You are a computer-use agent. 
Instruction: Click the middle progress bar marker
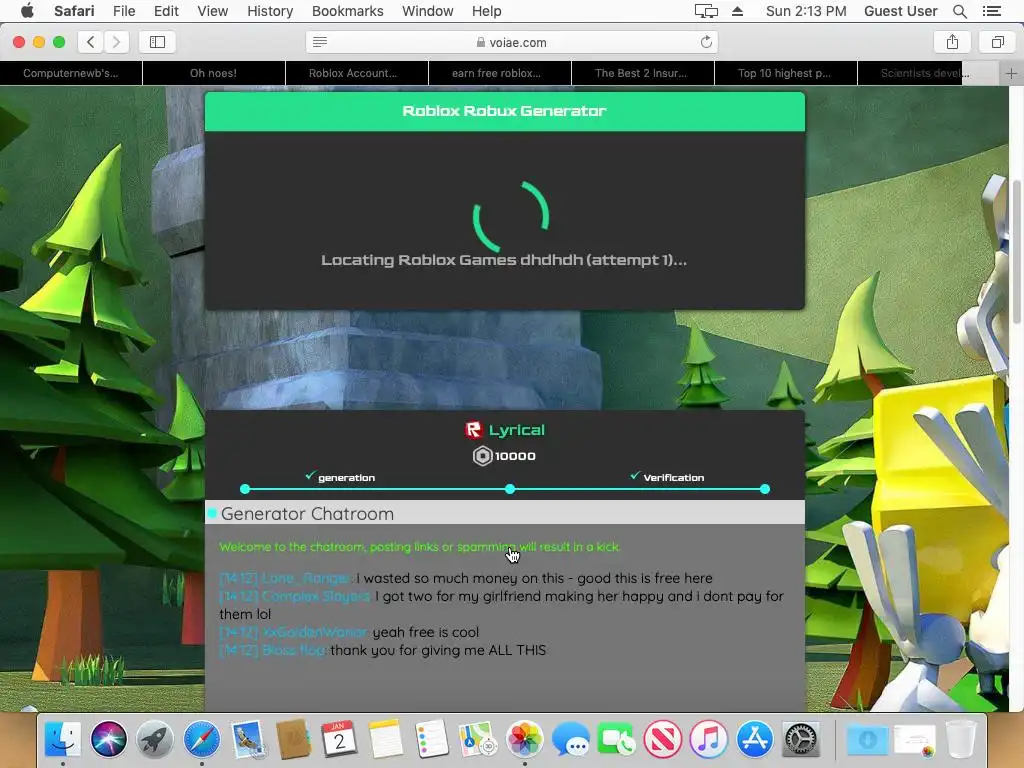coord(510,489)
